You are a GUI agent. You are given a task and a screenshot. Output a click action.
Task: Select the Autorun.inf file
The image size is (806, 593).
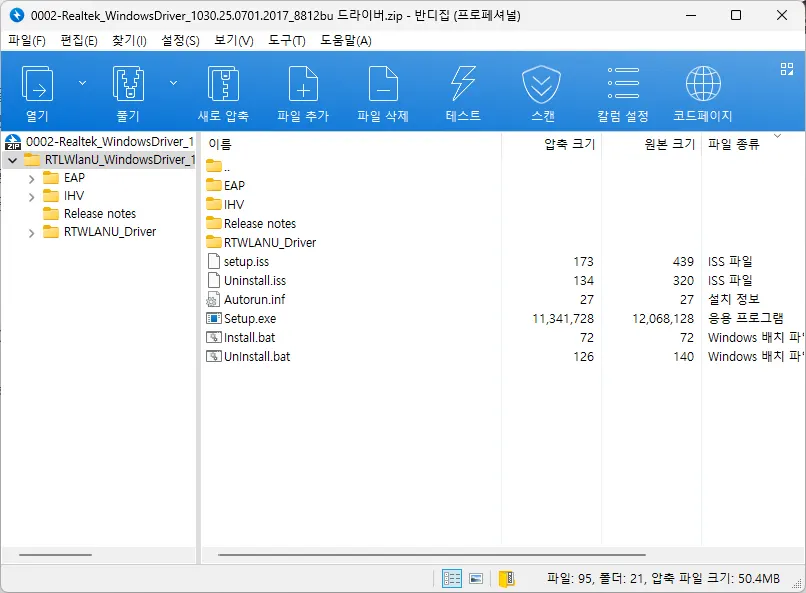point(246,300)
